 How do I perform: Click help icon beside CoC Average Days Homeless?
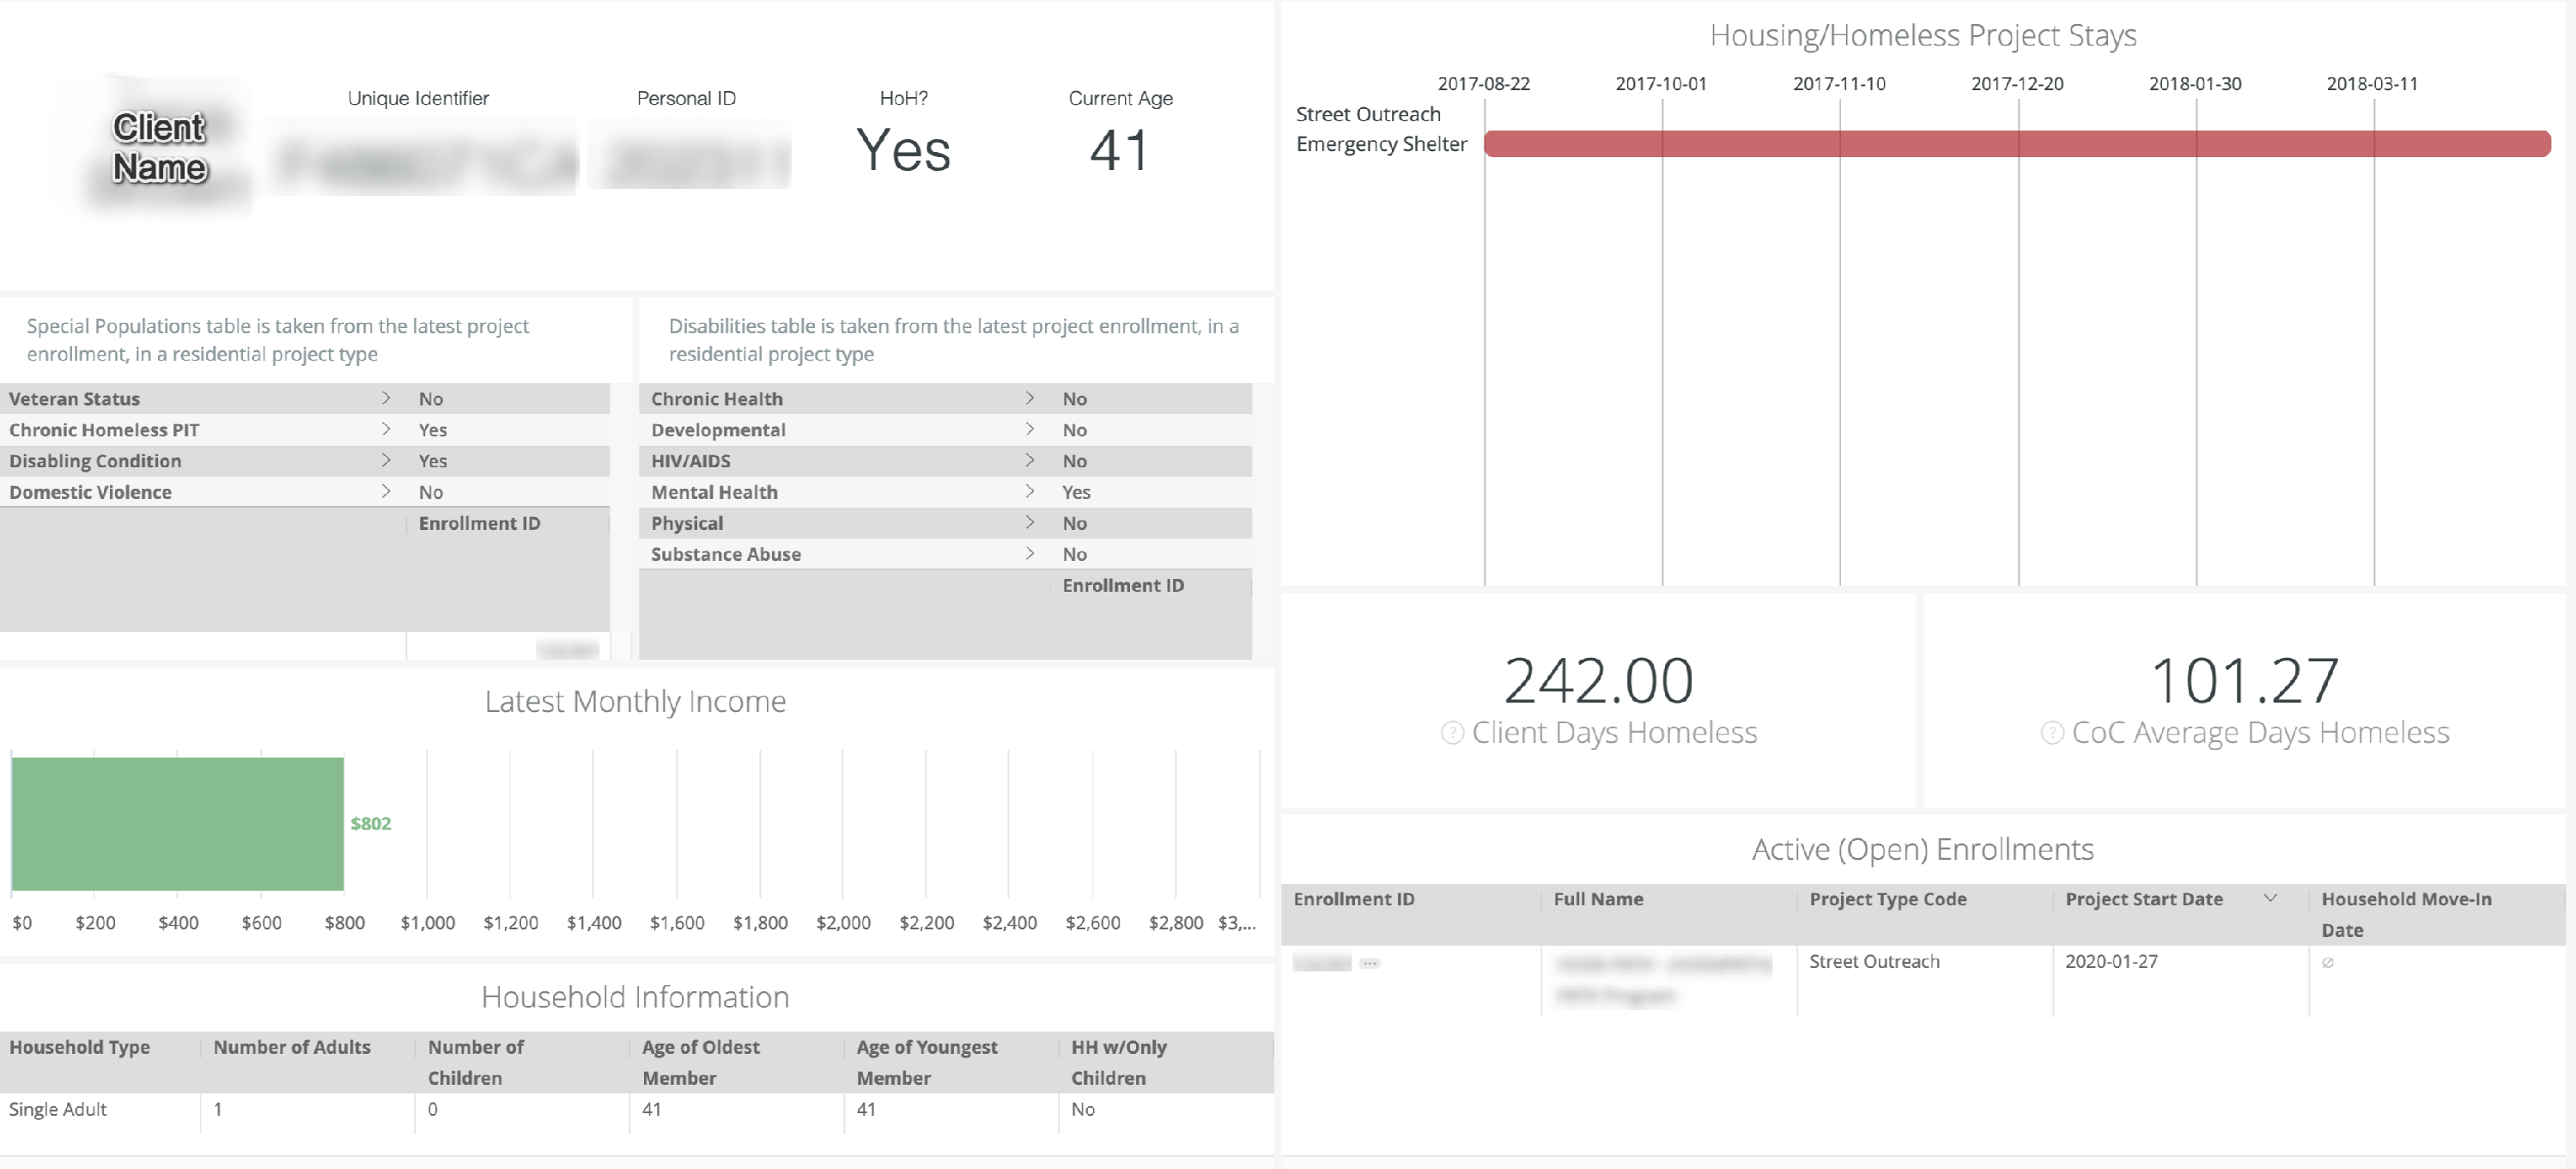pyautogui.click(x=2051, y=733)
